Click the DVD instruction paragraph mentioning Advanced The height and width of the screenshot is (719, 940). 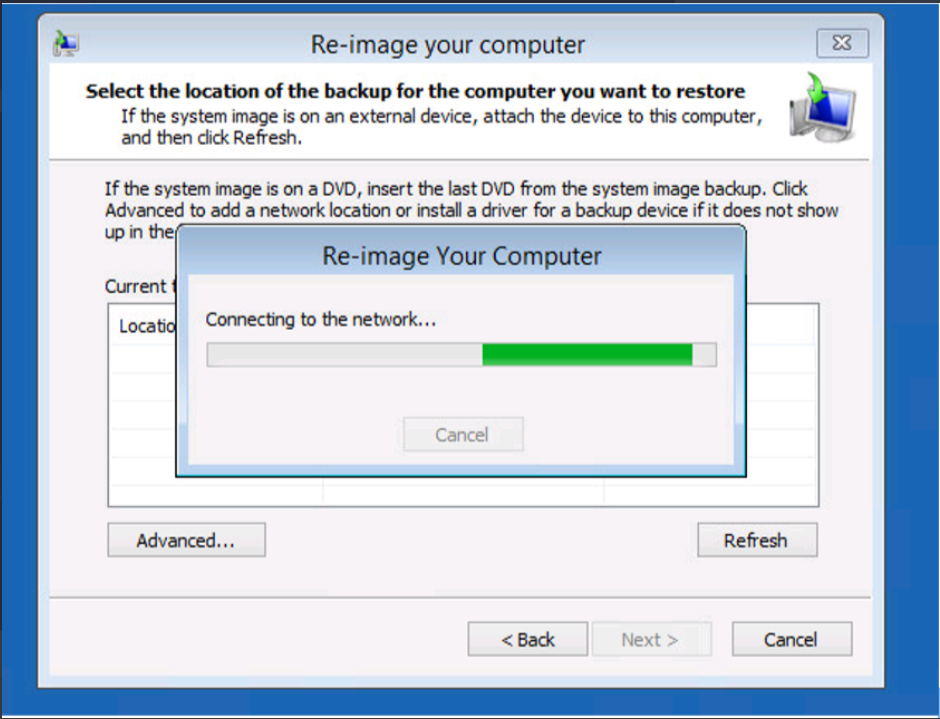[x=471, y=210]
